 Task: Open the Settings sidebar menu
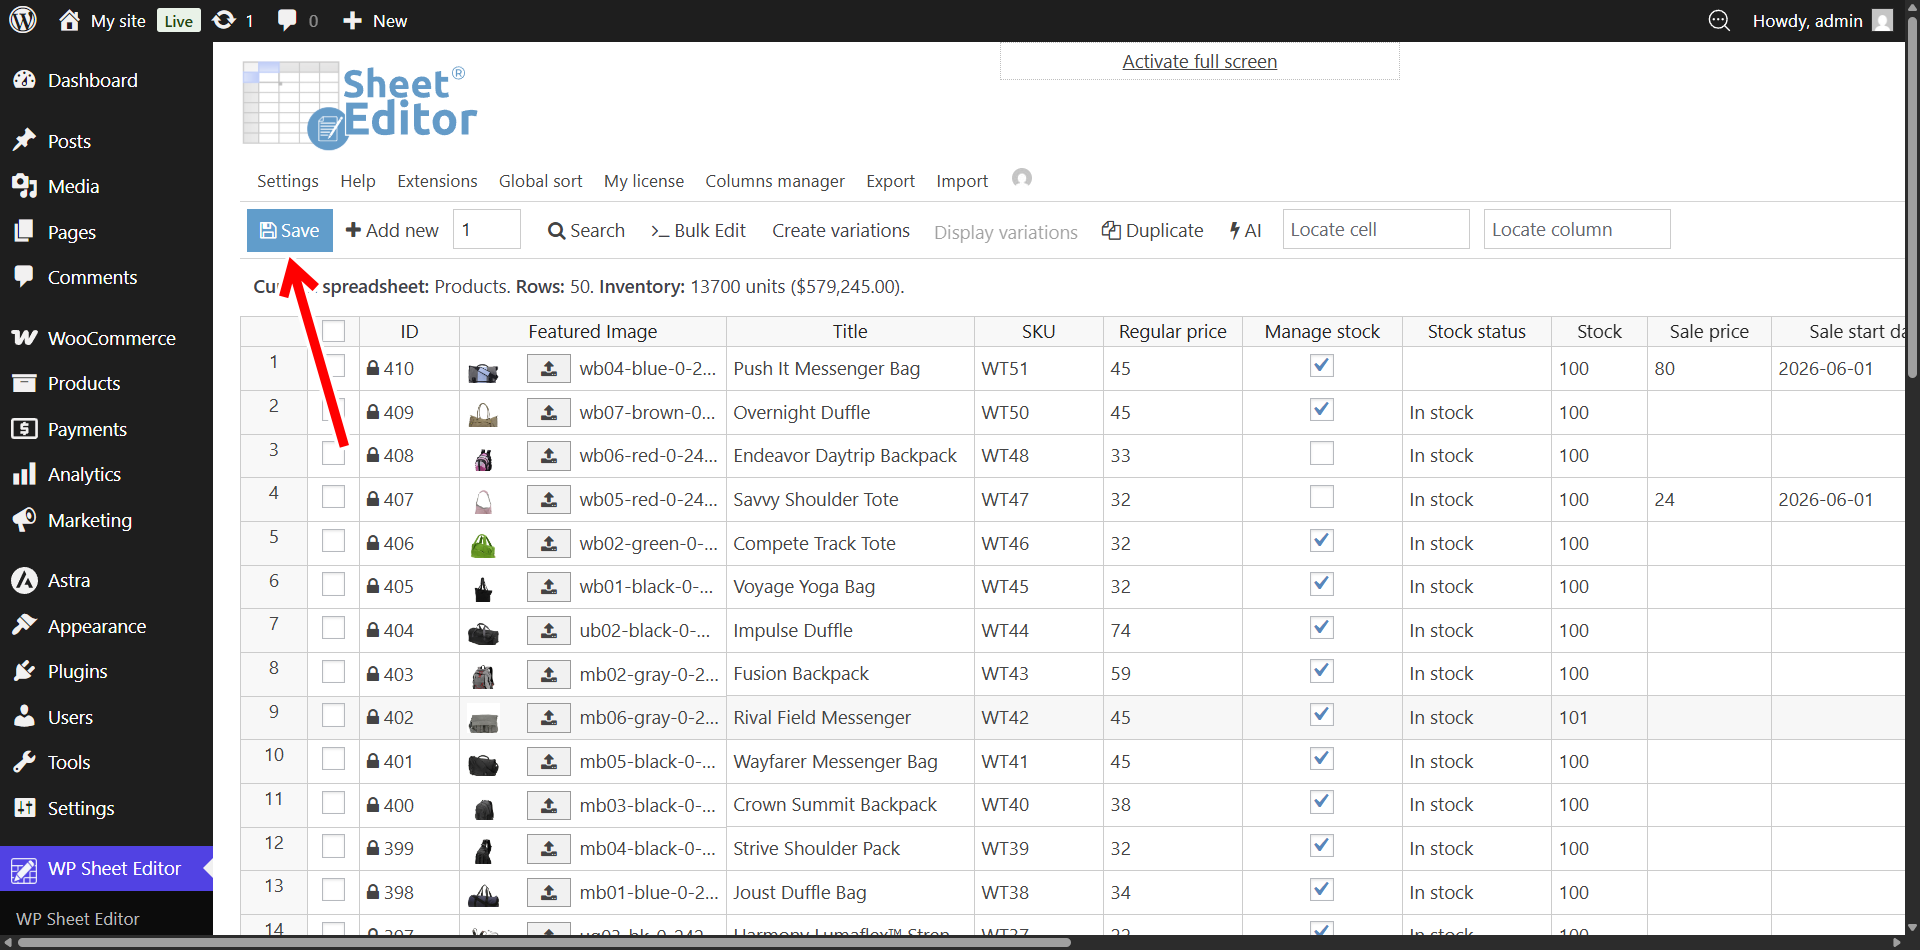click(81, 808)
